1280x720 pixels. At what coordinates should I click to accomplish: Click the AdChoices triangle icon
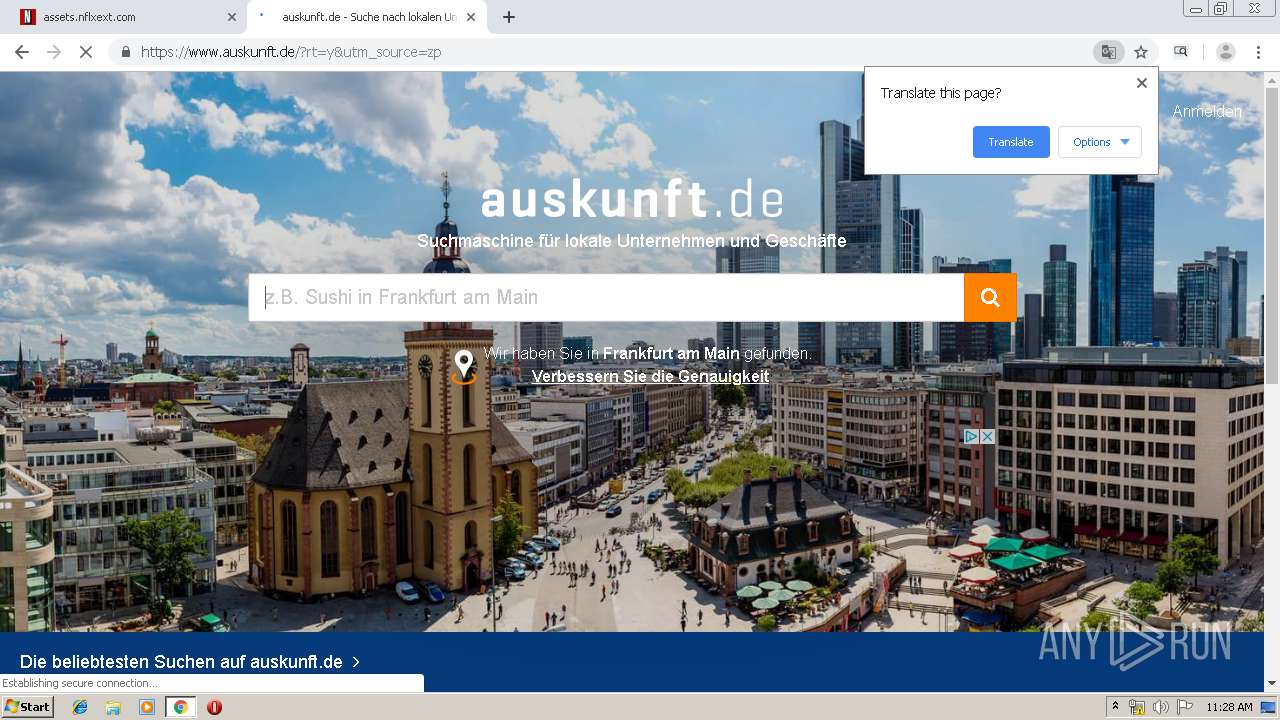click(x=971, y=437)
